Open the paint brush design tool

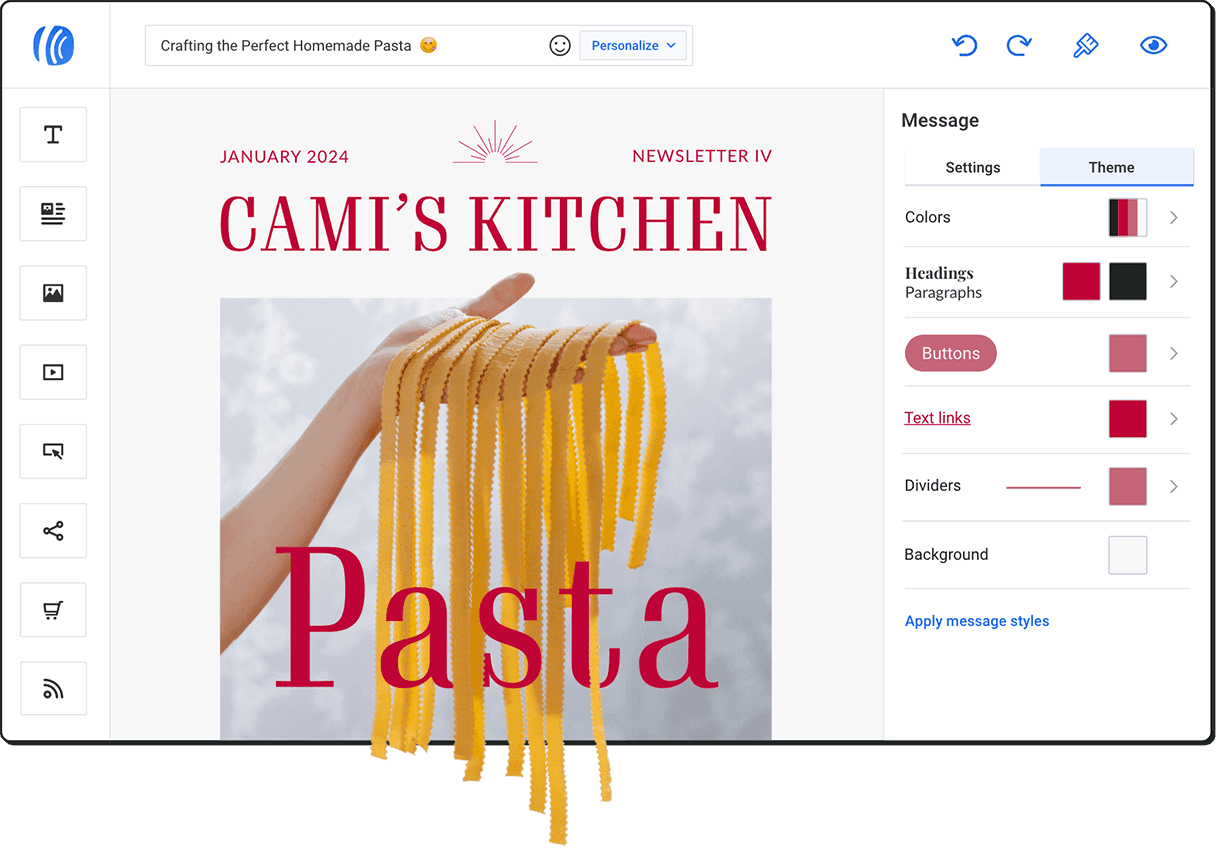1085,45
